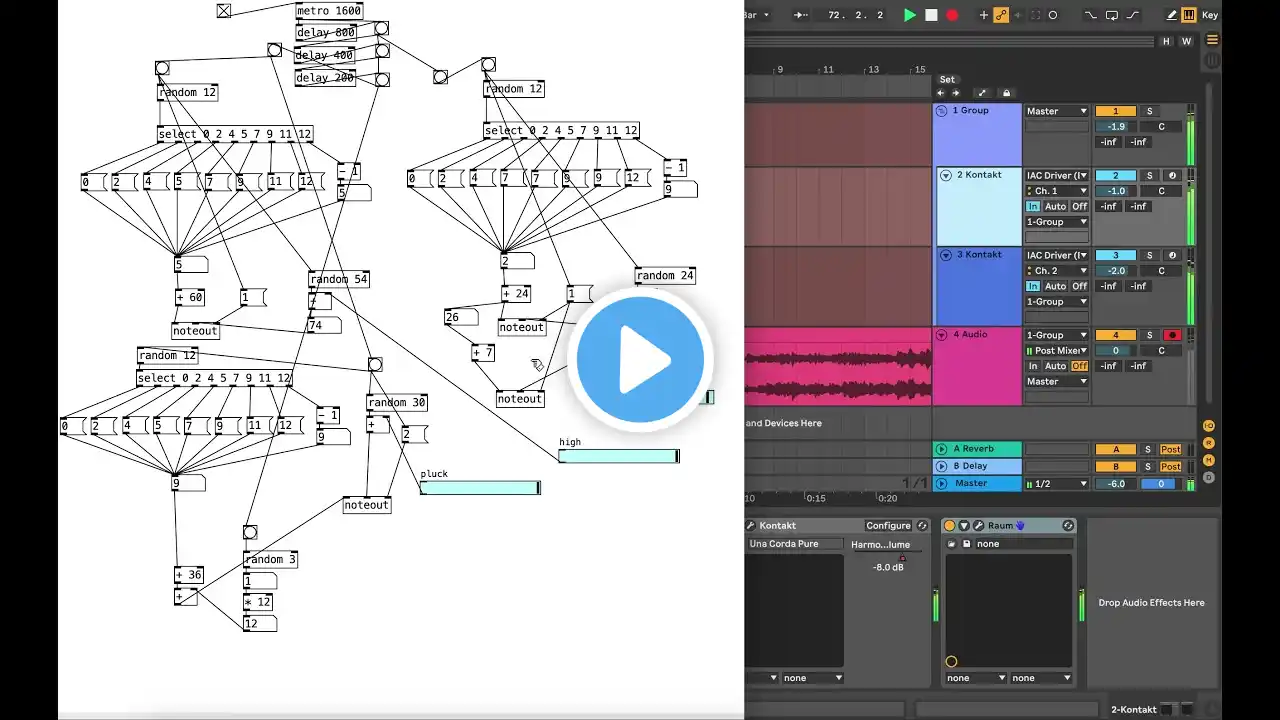Image resolution: width=1280 pixels, height=720 pixels.
Task: Toggle the automation mode icon beside the lock
Action: tap(982, 93)
